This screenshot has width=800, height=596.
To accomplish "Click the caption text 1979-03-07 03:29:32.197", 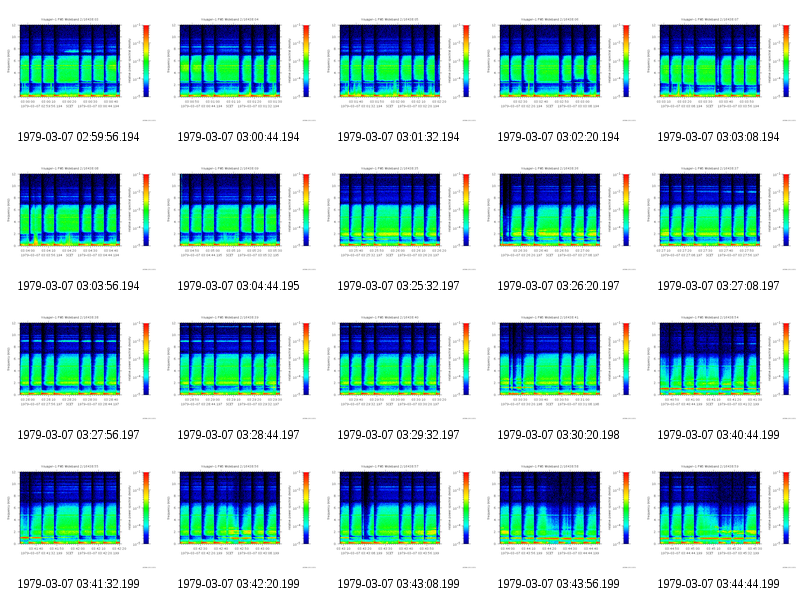I will click(x=398, y=435).
